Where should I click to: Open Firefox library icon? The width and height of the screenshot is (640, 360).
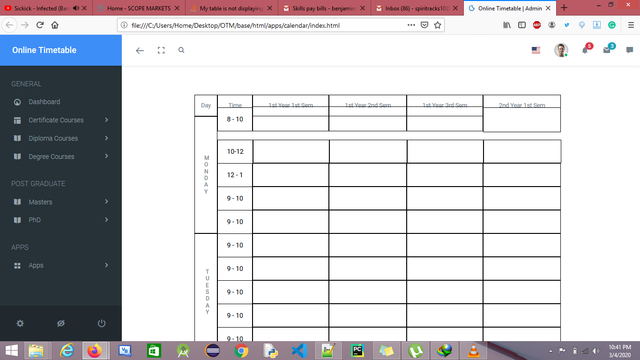coord(507,25)
